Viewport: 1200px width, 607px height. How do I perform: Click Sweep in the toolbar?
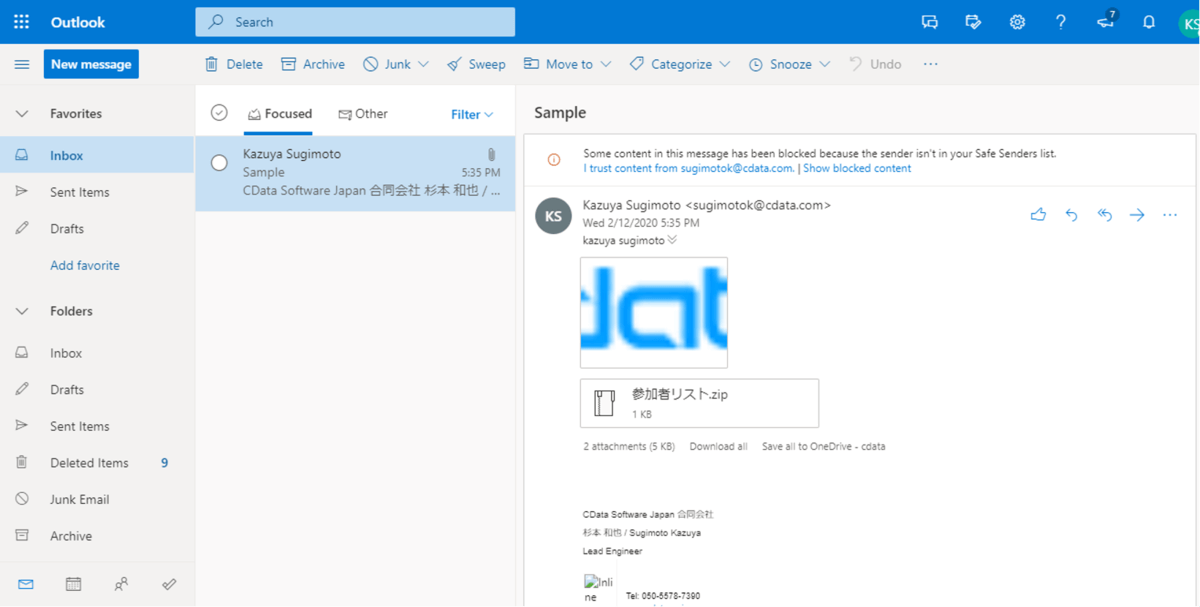[476, 64]
